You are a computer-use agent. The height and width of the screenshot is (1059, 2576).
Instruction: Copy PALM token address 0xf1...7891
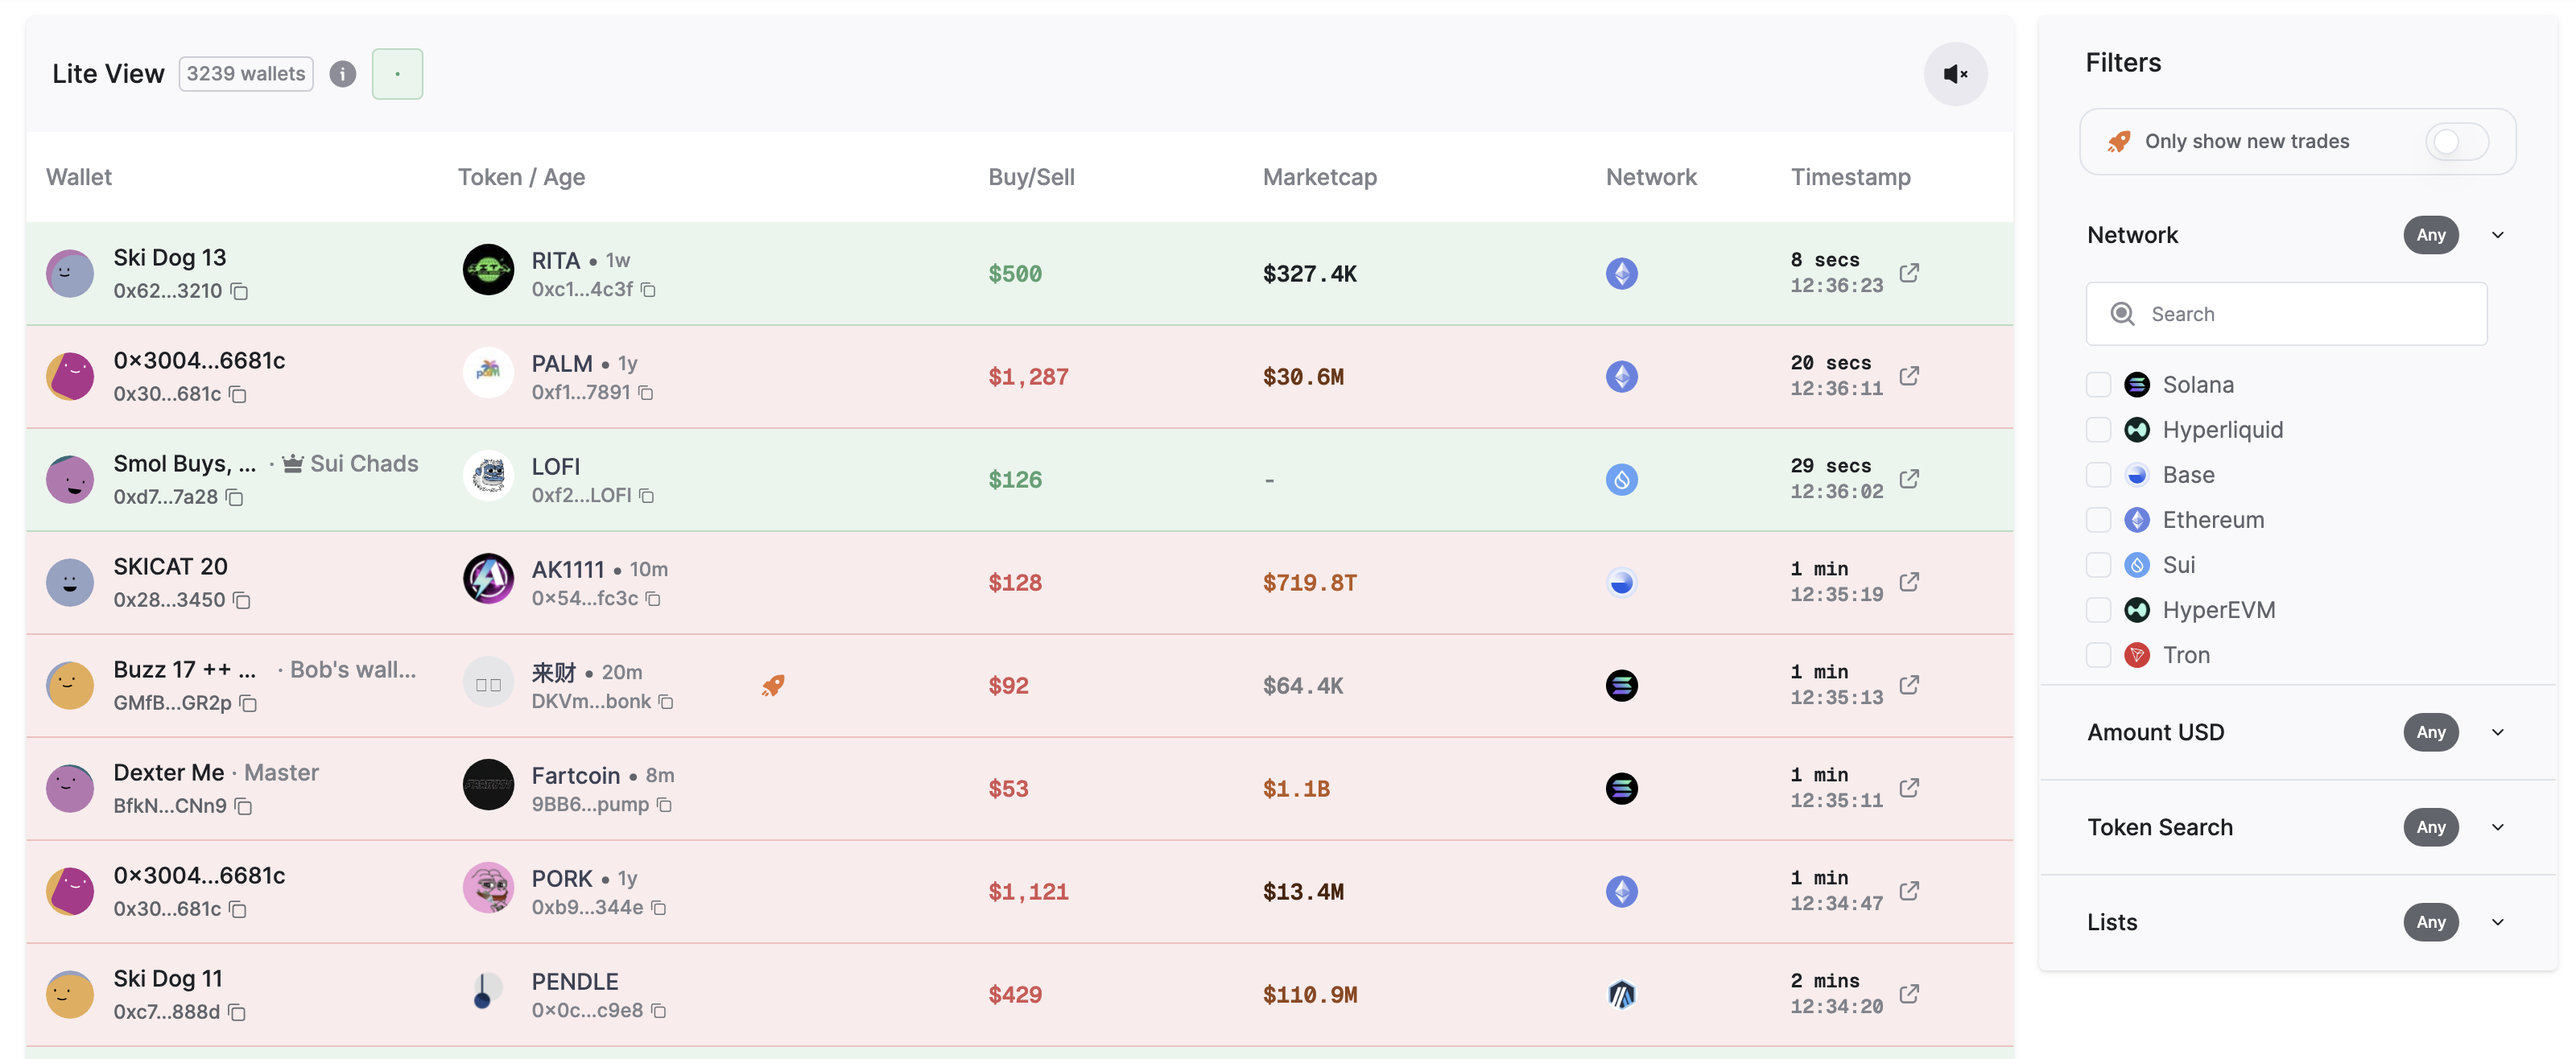tap(646, 393)
